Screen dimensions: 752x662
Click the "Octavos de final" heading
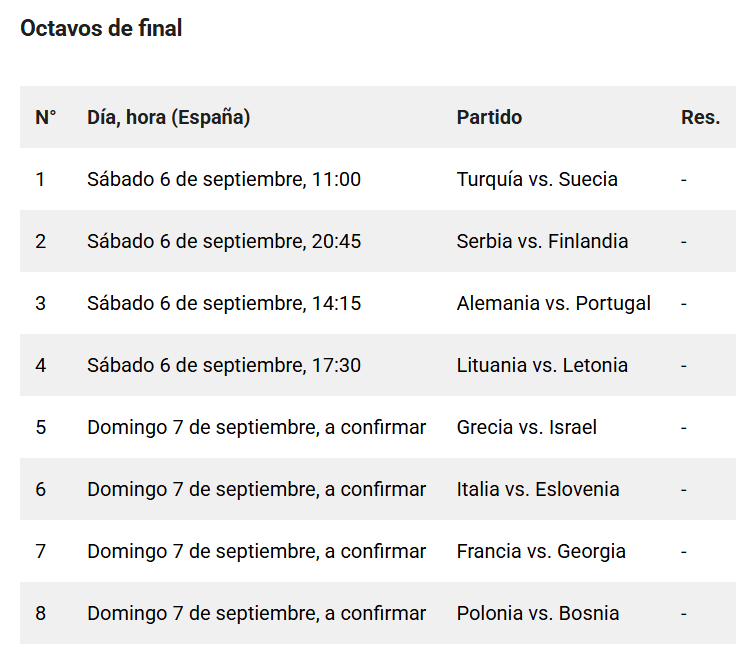tap(101, 29)
